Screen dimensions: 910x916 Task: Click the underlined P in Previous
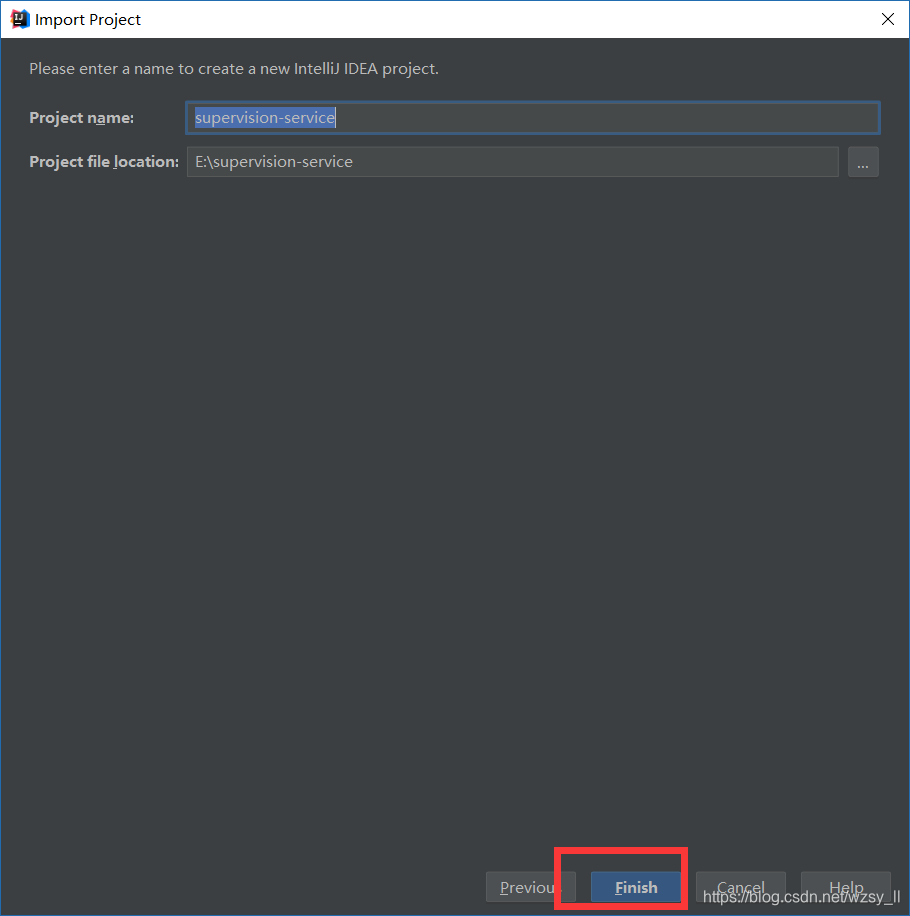[x=505, y=887]
